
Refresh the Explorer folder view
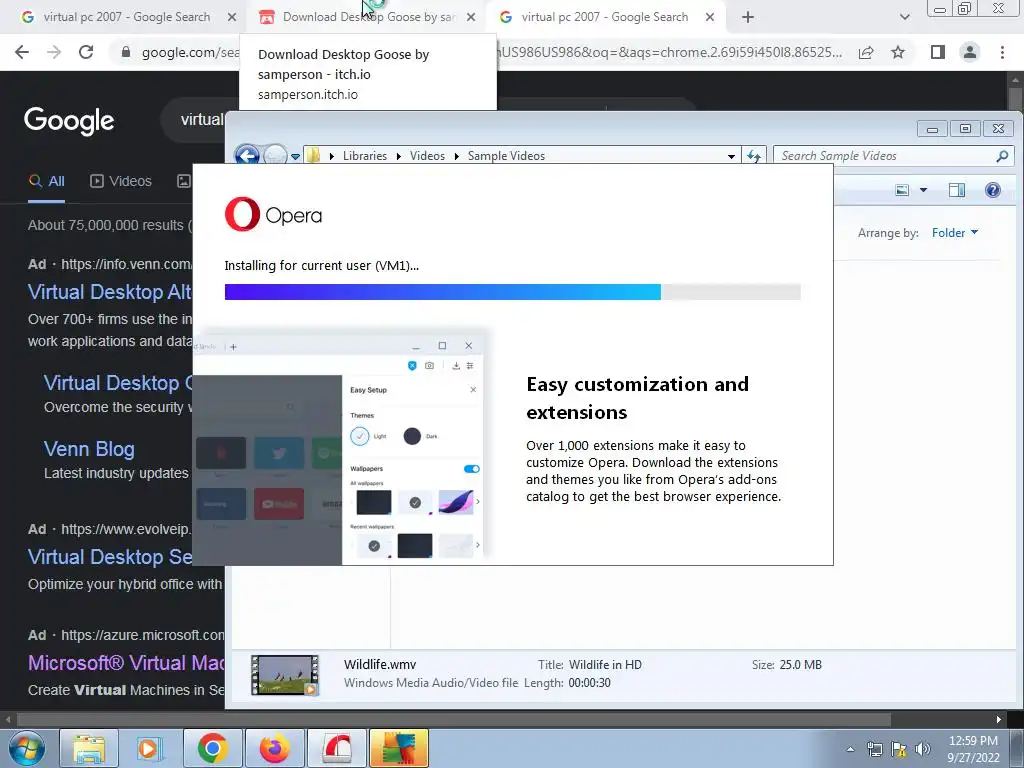pos(754,155)
